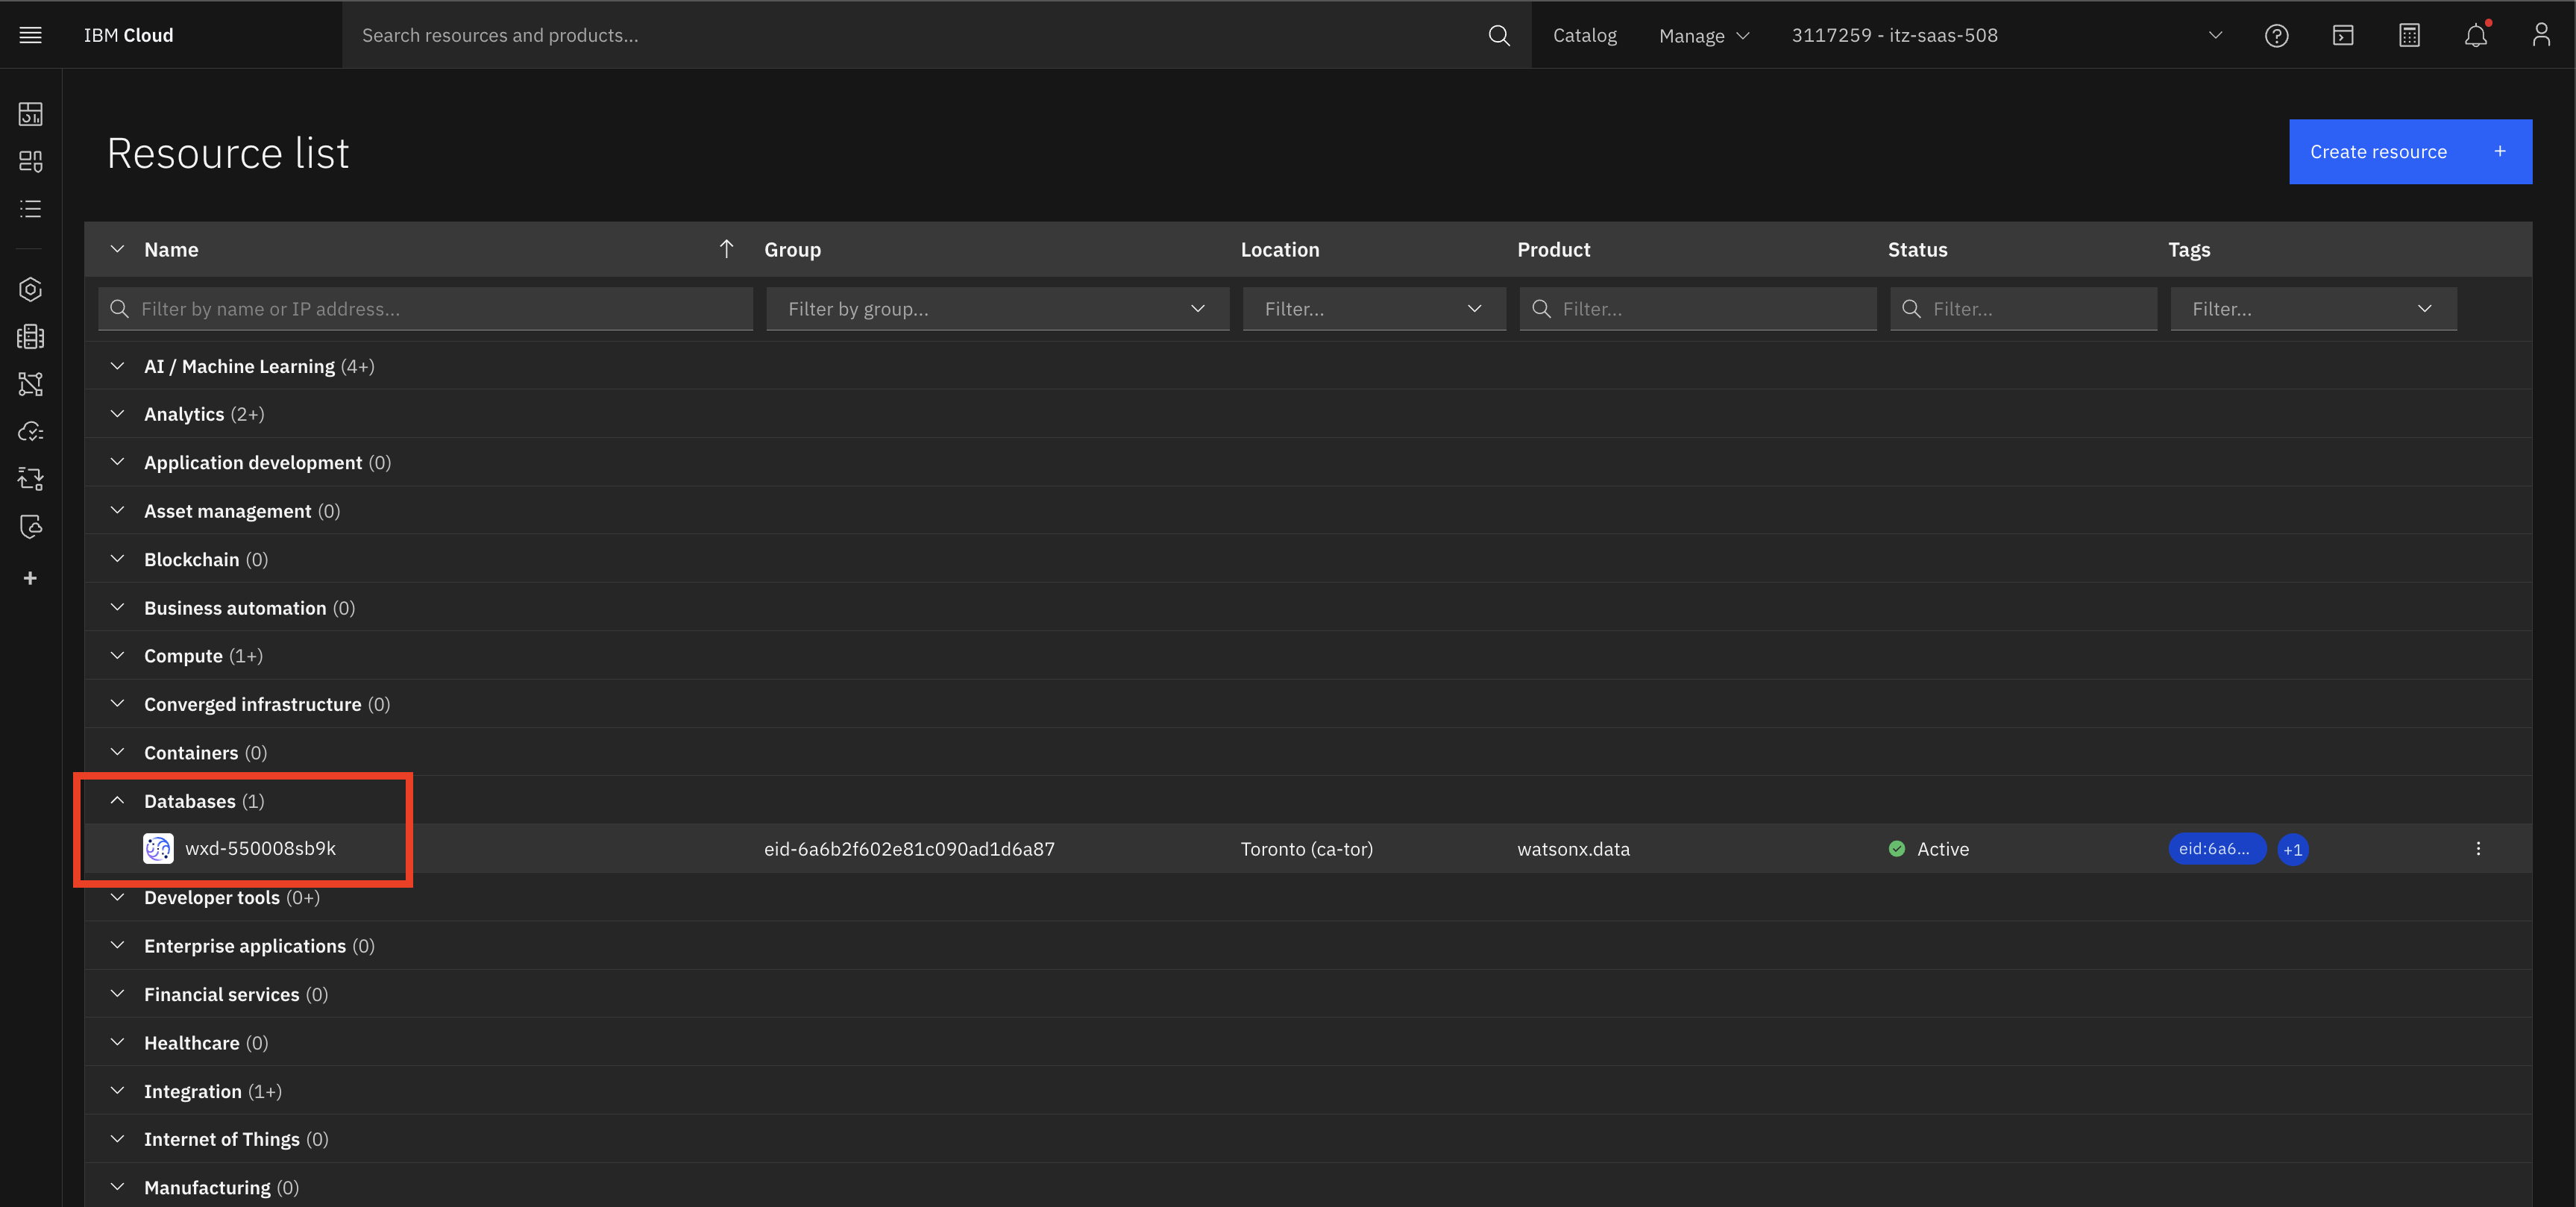Click the +1 additional tags badge
The width and height of the screenshot is (2576, 1207).
(2292, 849)
